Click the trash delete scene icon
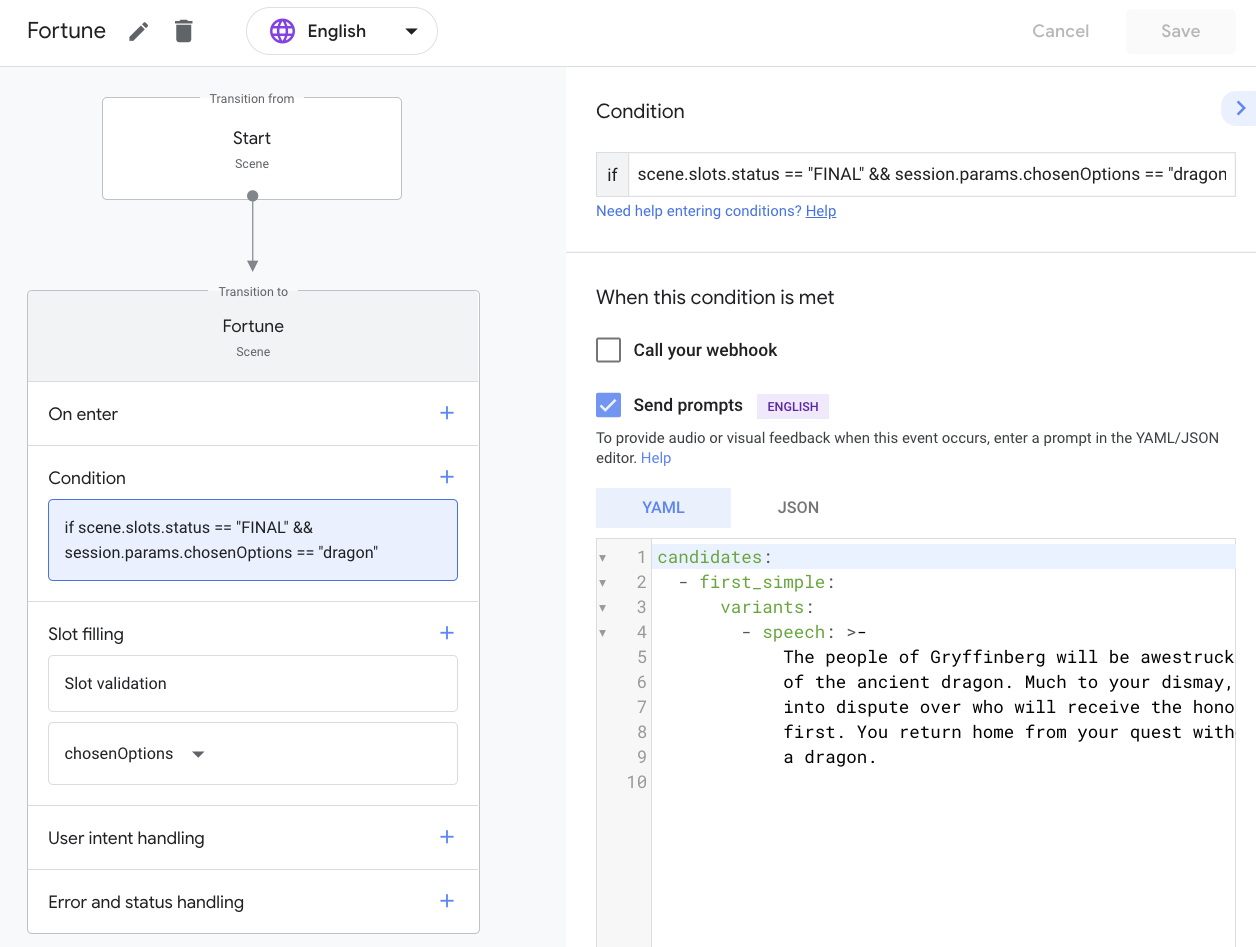 [x=183, y=32]
